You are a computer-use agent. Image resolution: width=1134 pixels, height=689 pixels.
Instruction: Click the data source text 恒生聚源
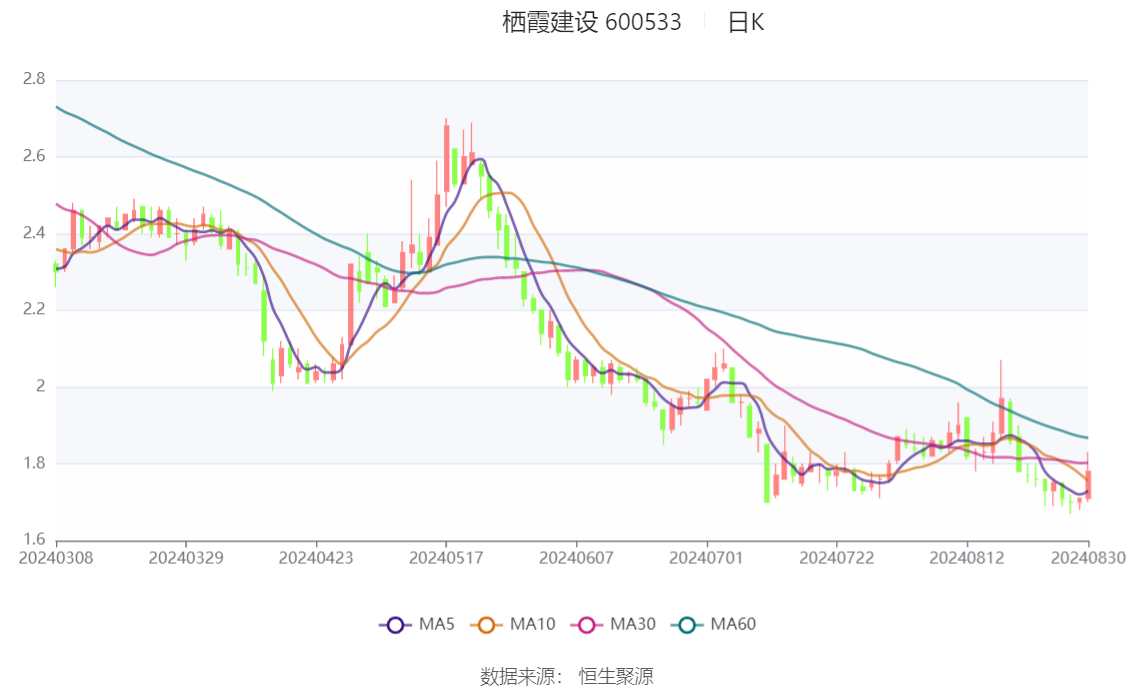[616, 677]
